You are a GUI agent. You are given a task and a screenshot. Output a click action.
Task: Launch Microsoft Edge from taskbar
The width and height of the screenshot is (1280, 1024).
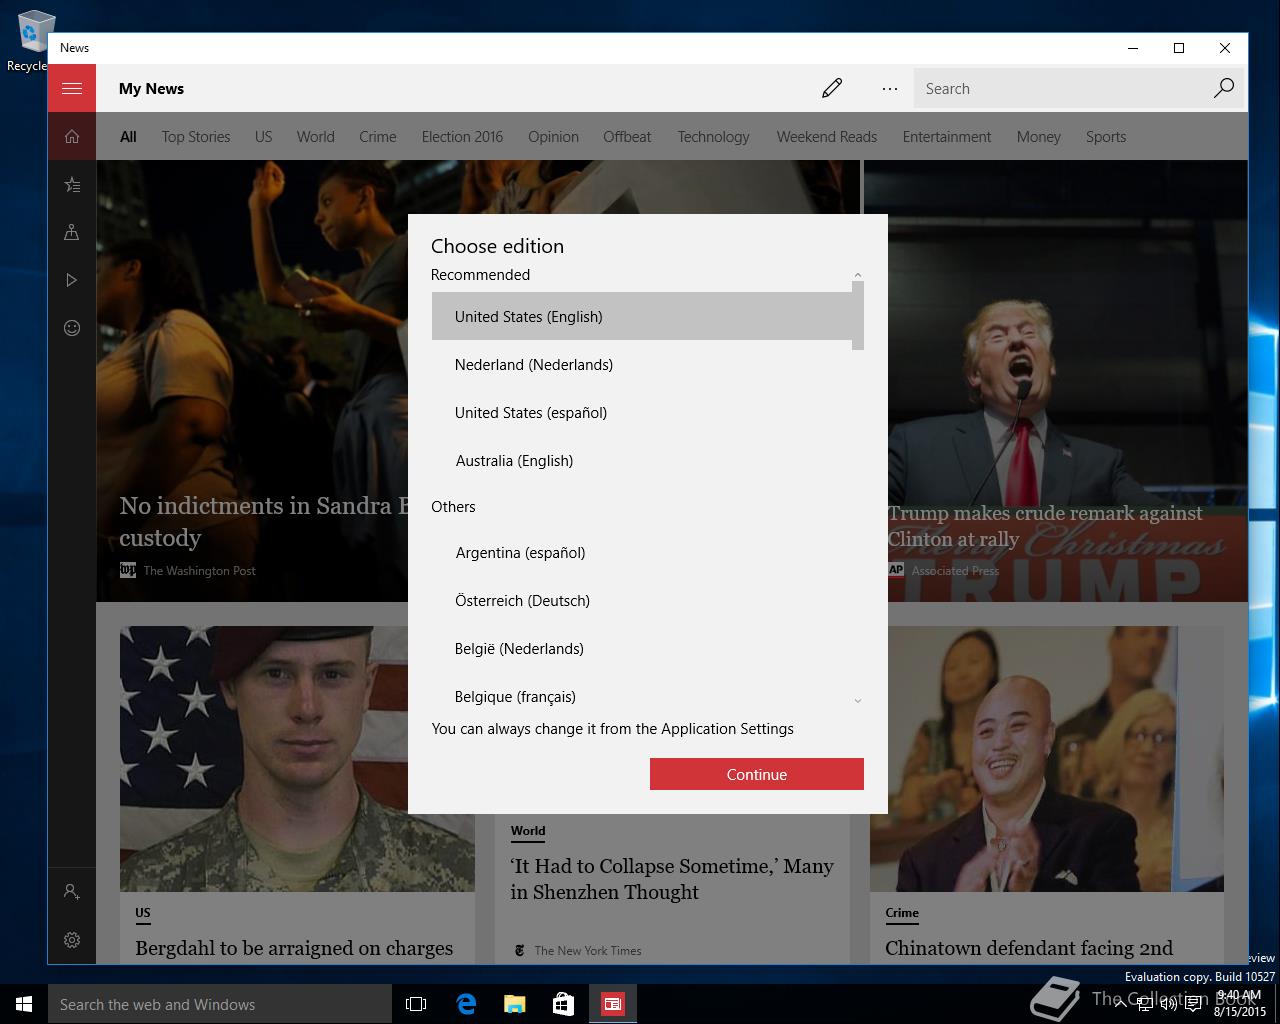[x=465, y=1004]
